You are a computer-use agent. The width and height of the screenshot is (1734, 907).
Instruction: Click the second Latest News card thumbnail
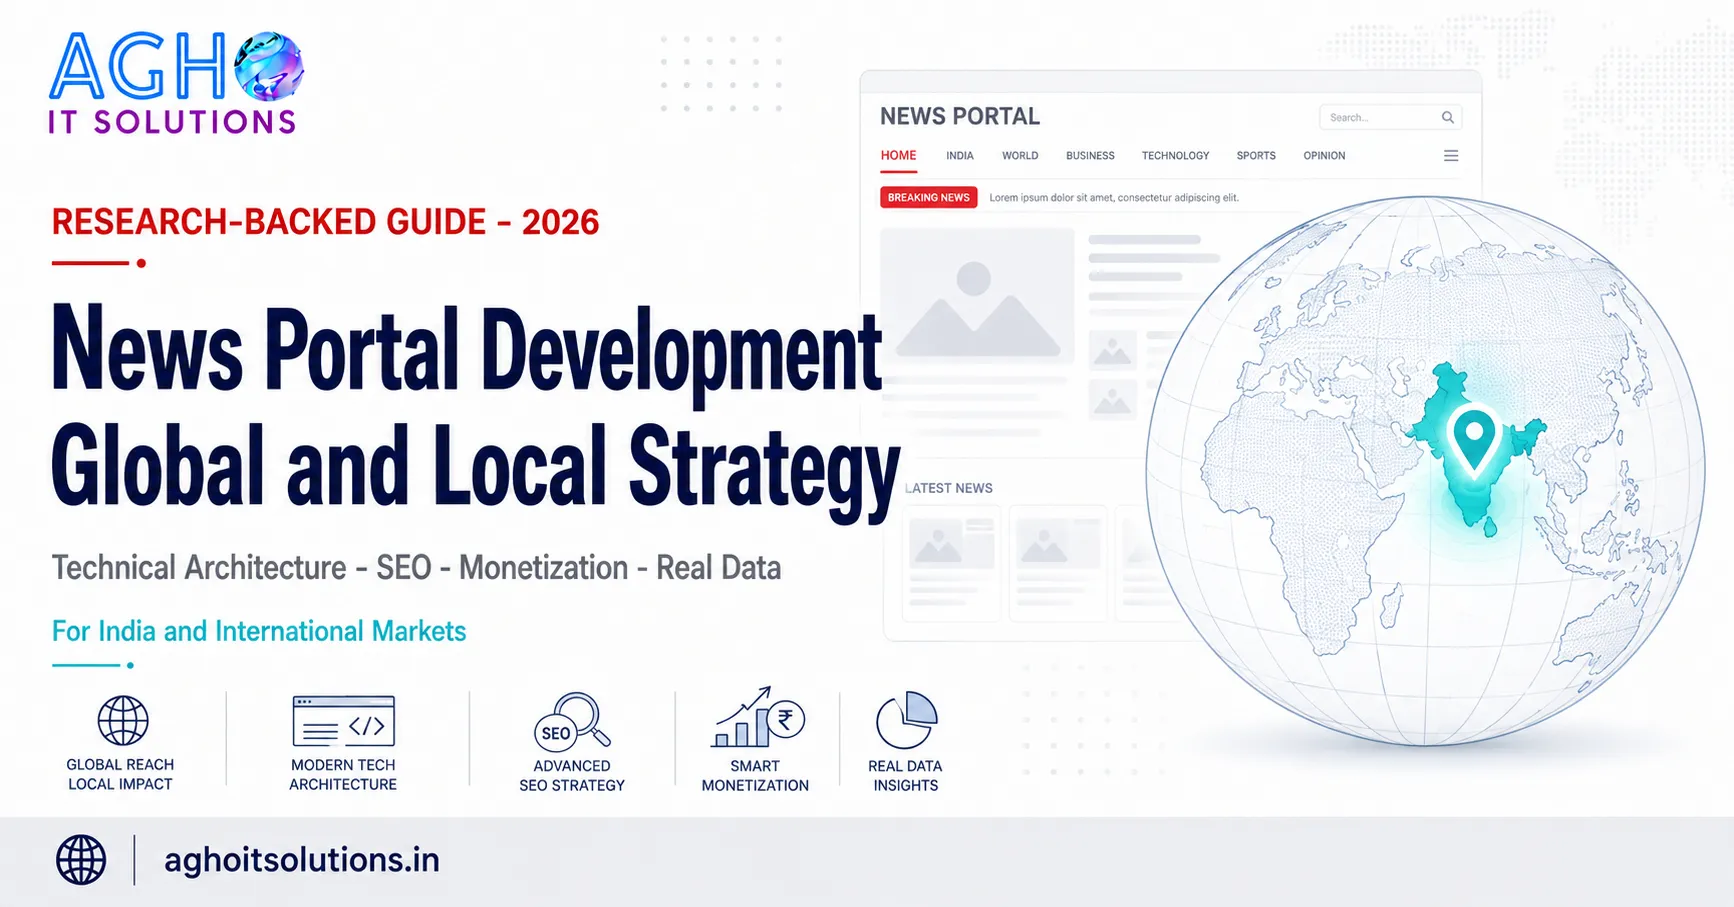click(1058, 544)
